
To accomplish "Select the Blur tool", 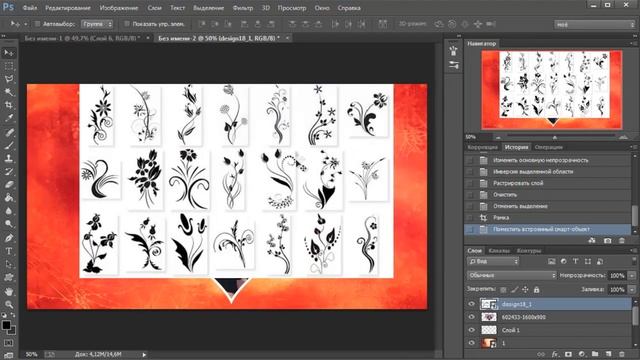I will click(9, 211).
